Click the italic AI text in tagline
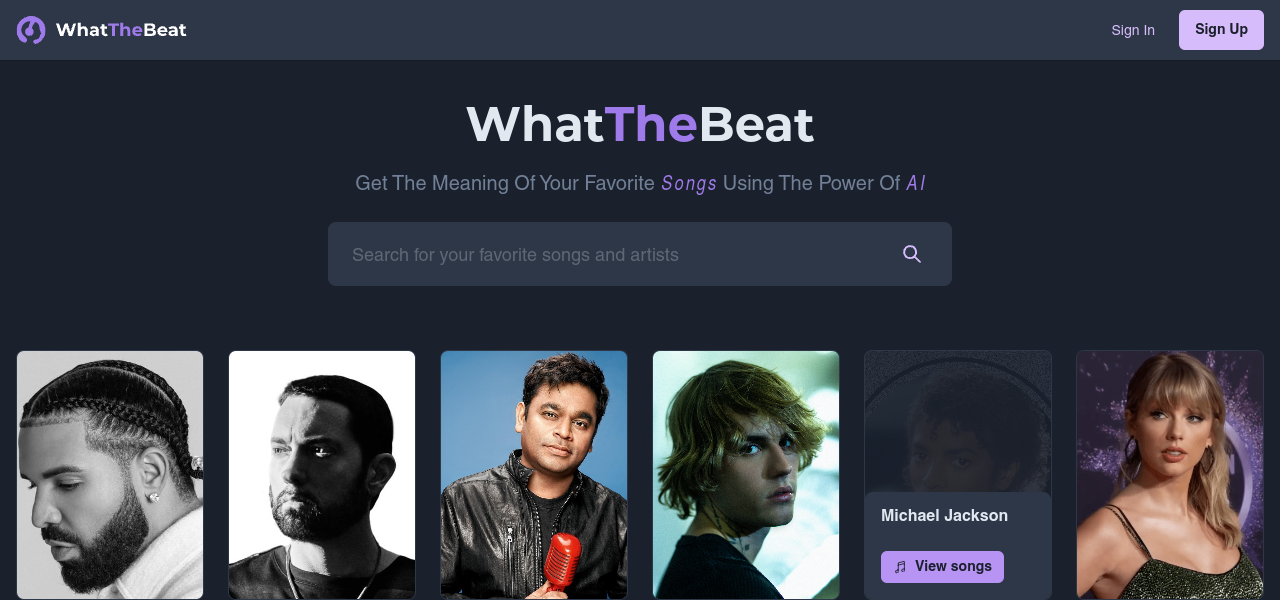 pos(916,183)
